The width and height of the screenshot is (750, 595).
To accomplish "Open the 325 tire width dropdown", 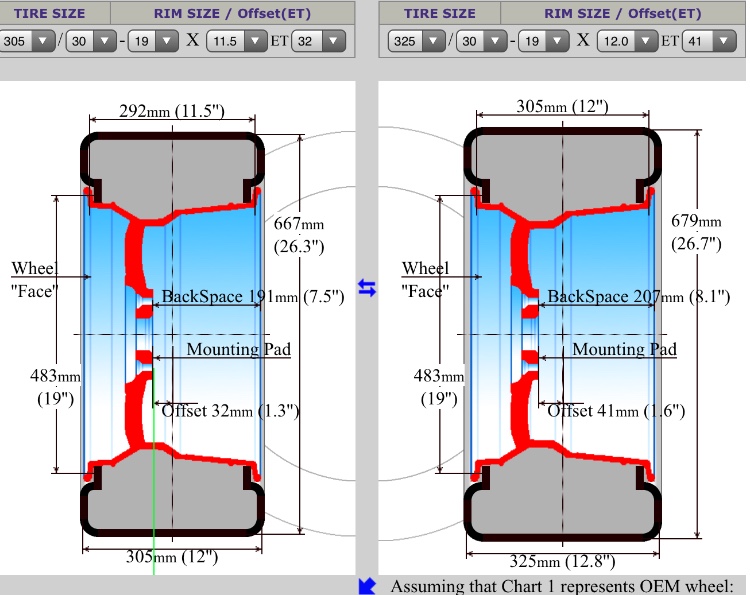I will (x=418, y=41).
